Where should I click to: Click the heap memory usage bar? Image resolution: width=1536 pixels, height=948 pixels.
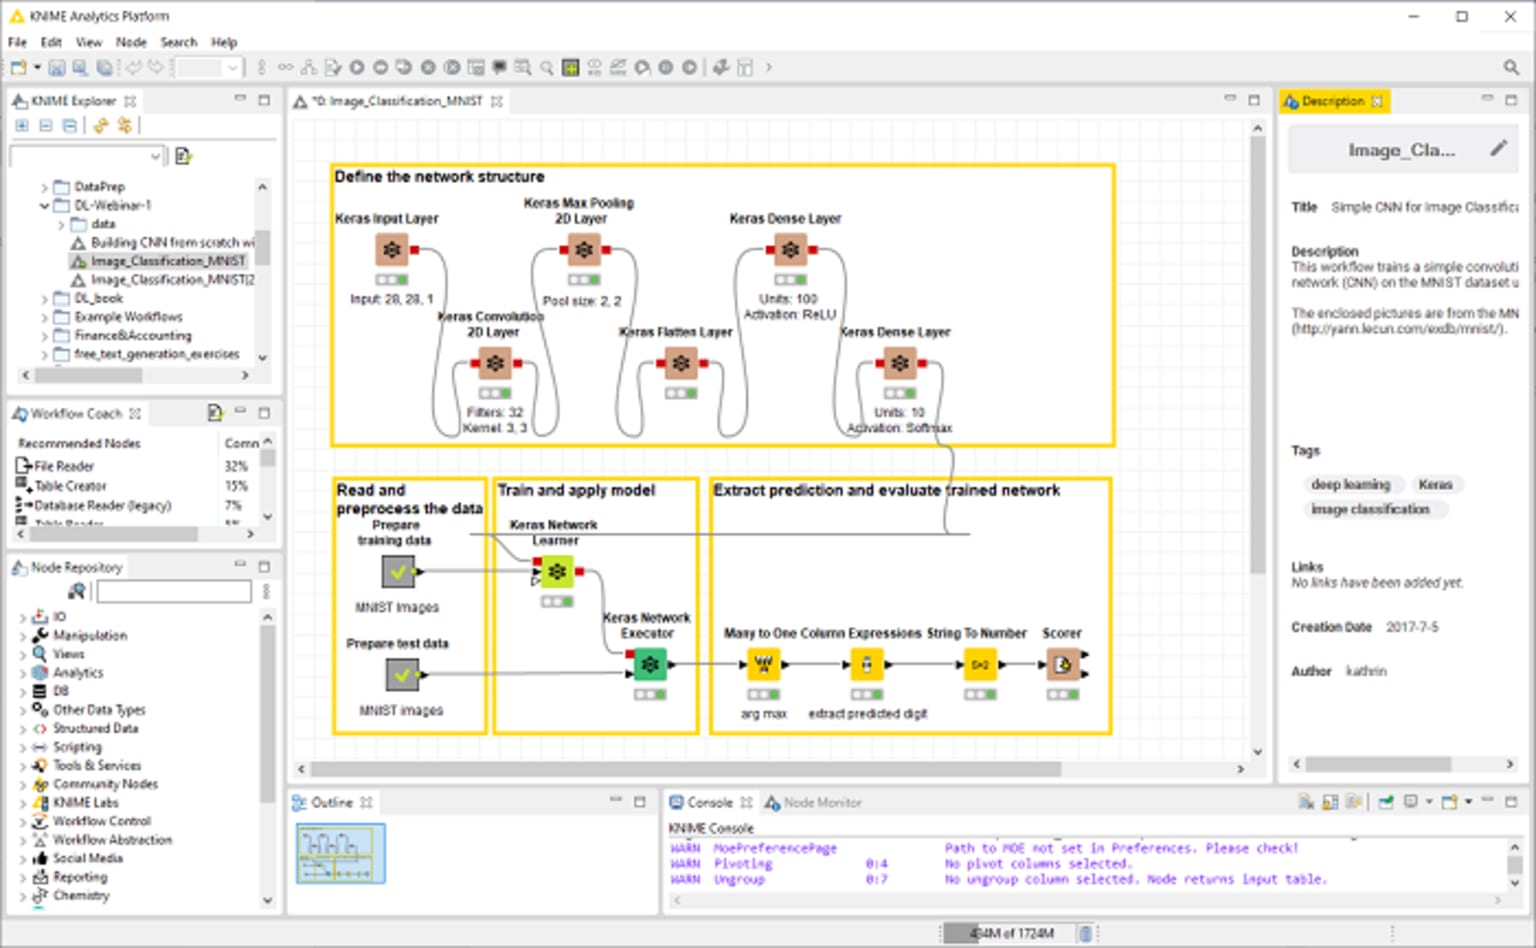(1008, 933)
